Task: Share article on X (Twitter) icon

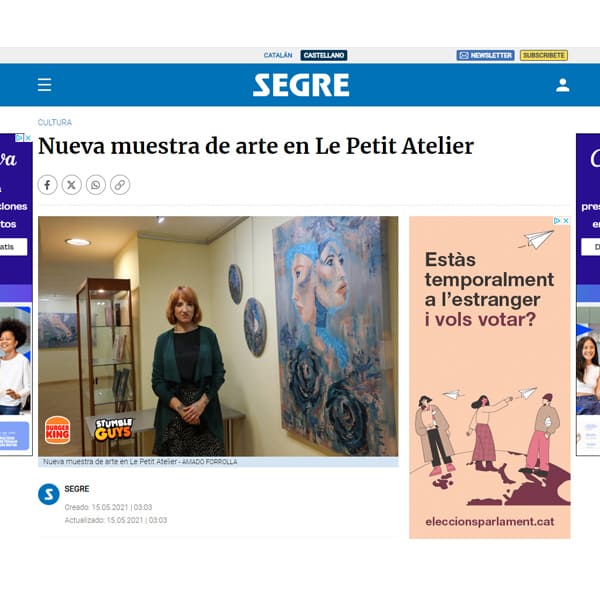Action: click(72, 185)
